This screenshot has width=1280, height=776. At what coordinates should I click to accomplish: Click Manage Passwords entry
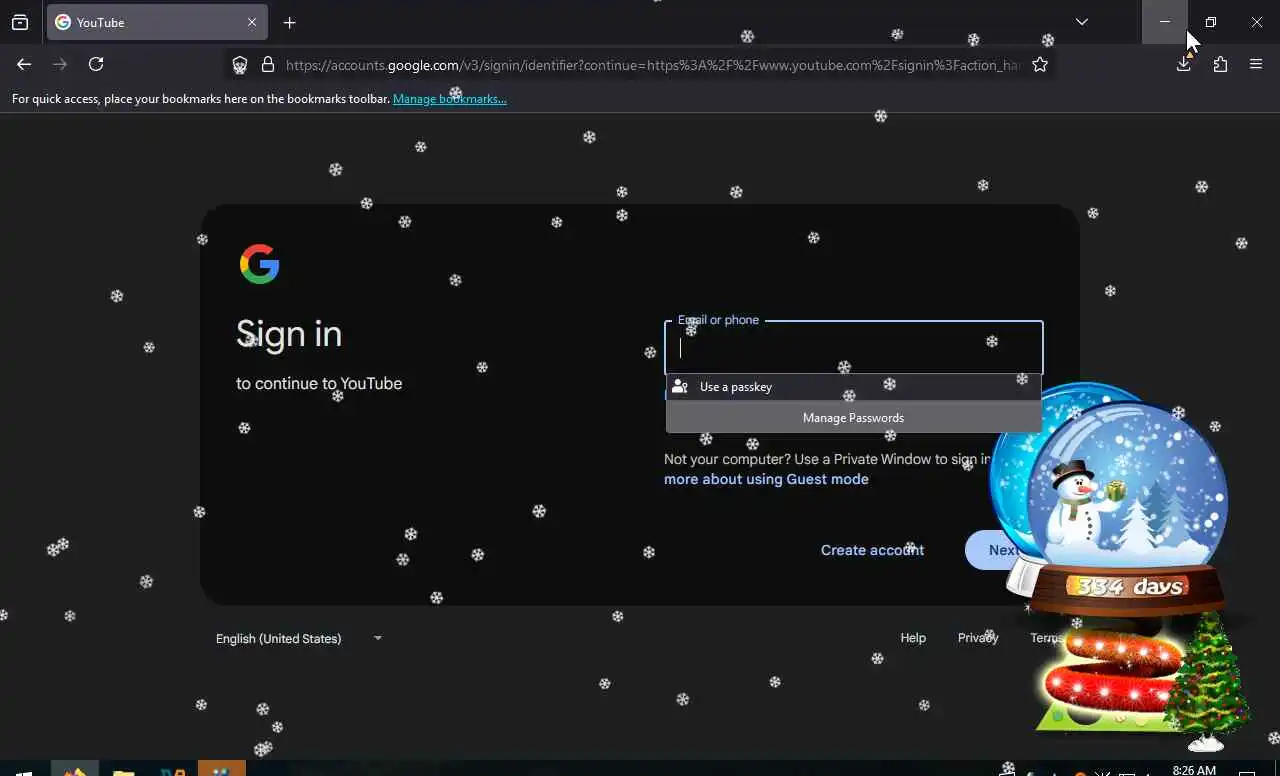[853, 418]
